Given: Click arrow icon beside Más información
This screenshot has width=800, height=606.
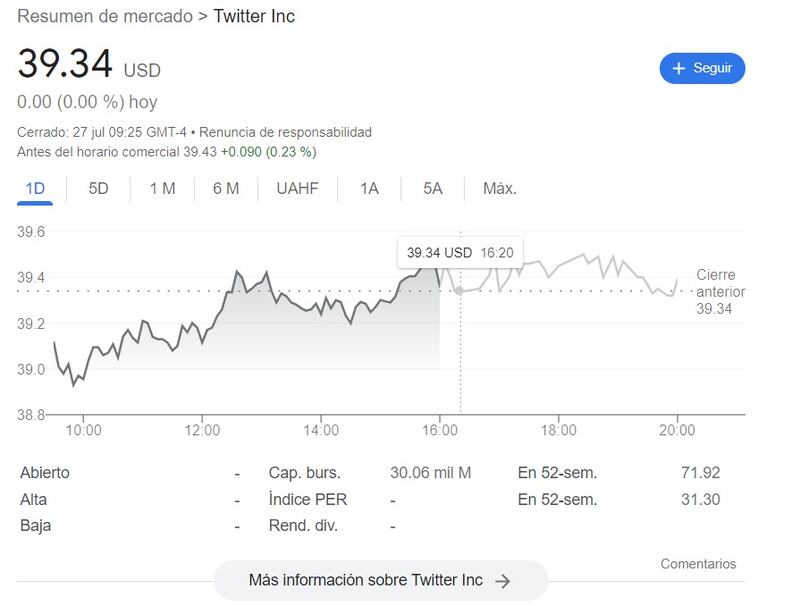Looking at the screenshot, I should click(x=503, y=581).
